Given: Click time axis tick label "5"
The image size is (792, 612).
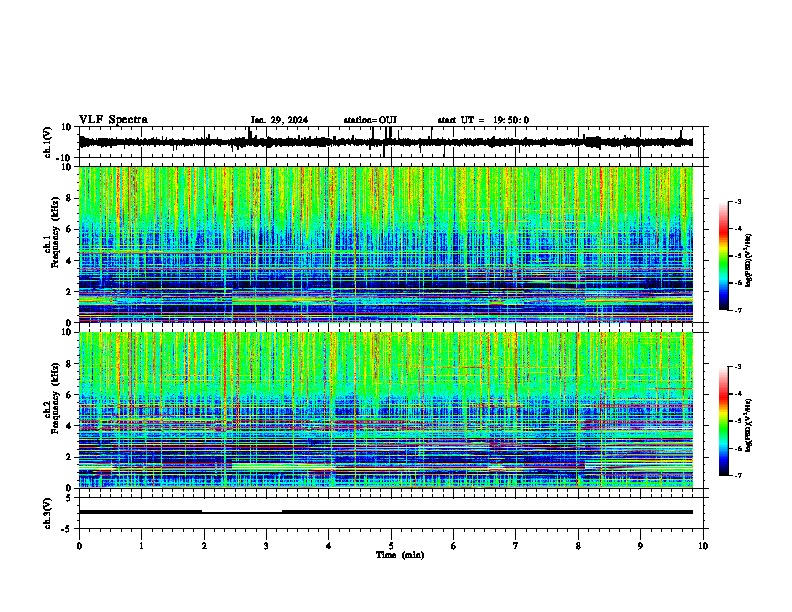Looking at the screenshot, I should pyautogui.click(x=391, y=546).
